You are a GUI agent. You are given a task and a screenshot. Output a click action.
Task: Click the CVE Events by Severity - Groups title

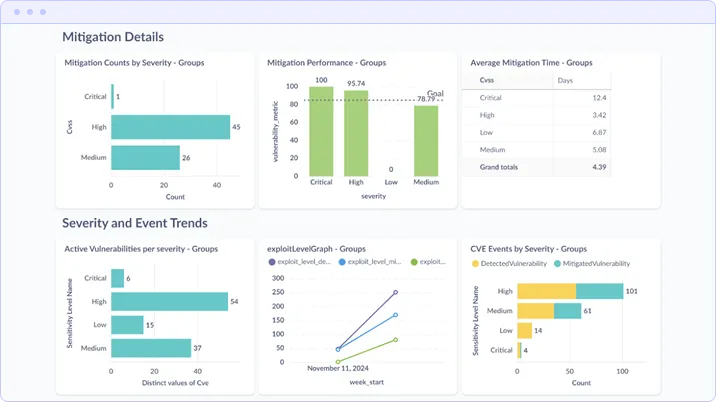click(528, 249)
